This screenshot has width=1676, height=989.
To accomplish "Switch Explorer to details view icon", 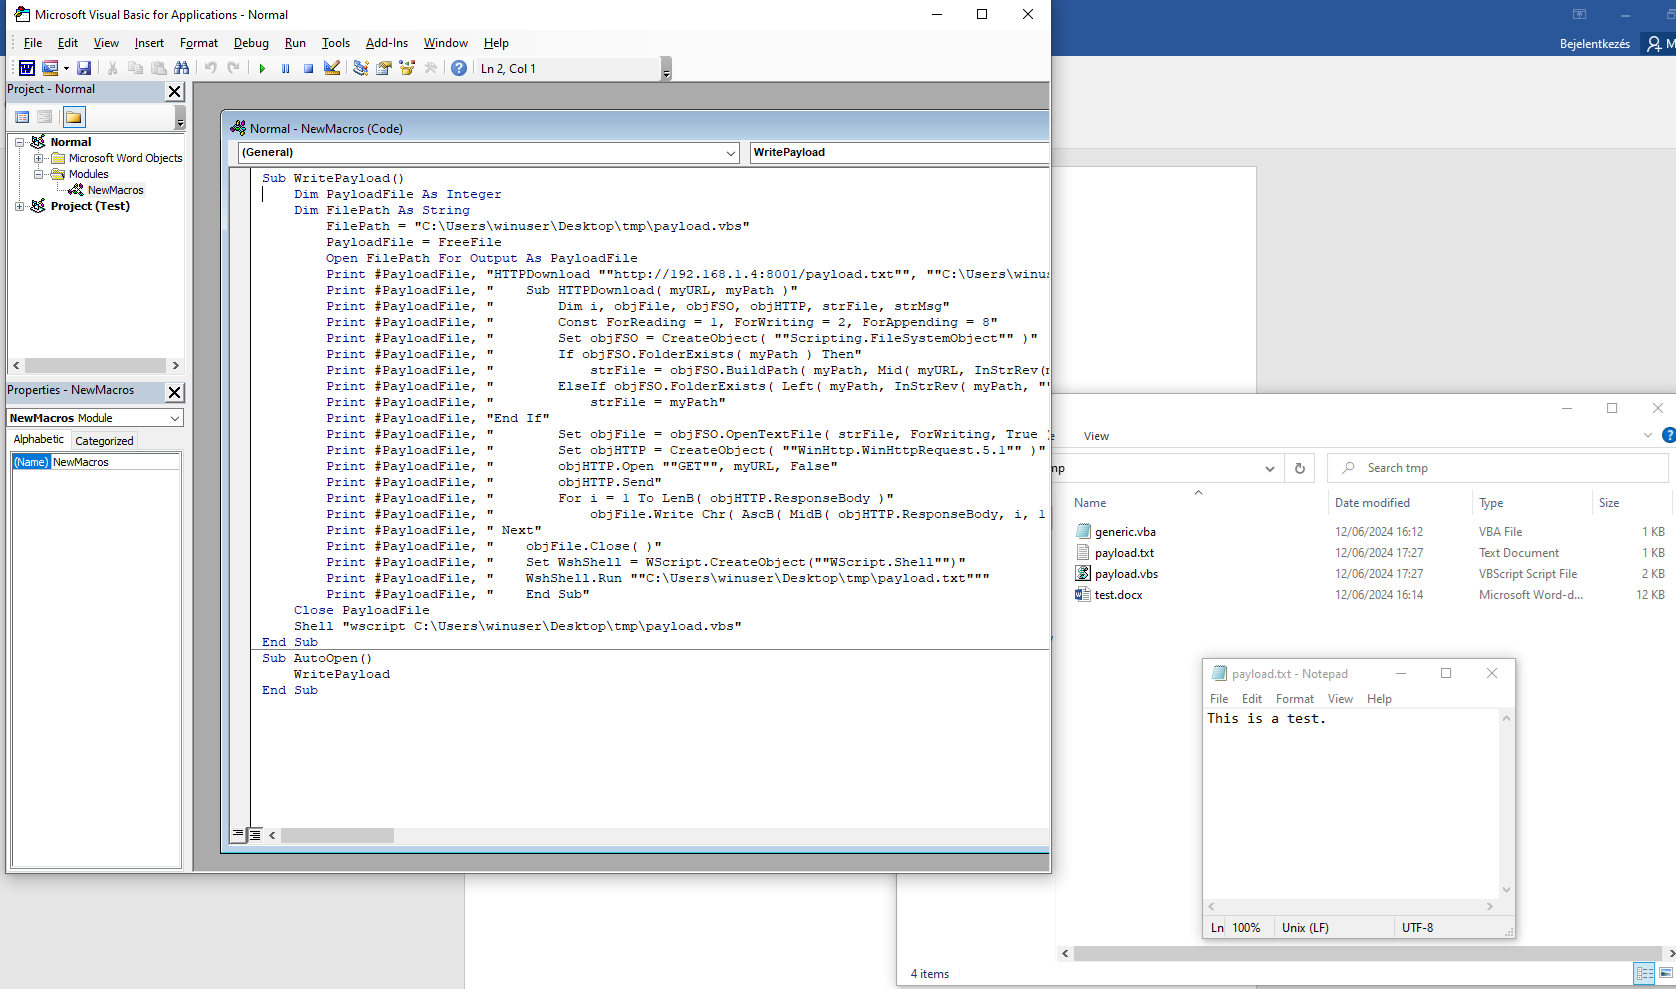I will [1644, 973].
